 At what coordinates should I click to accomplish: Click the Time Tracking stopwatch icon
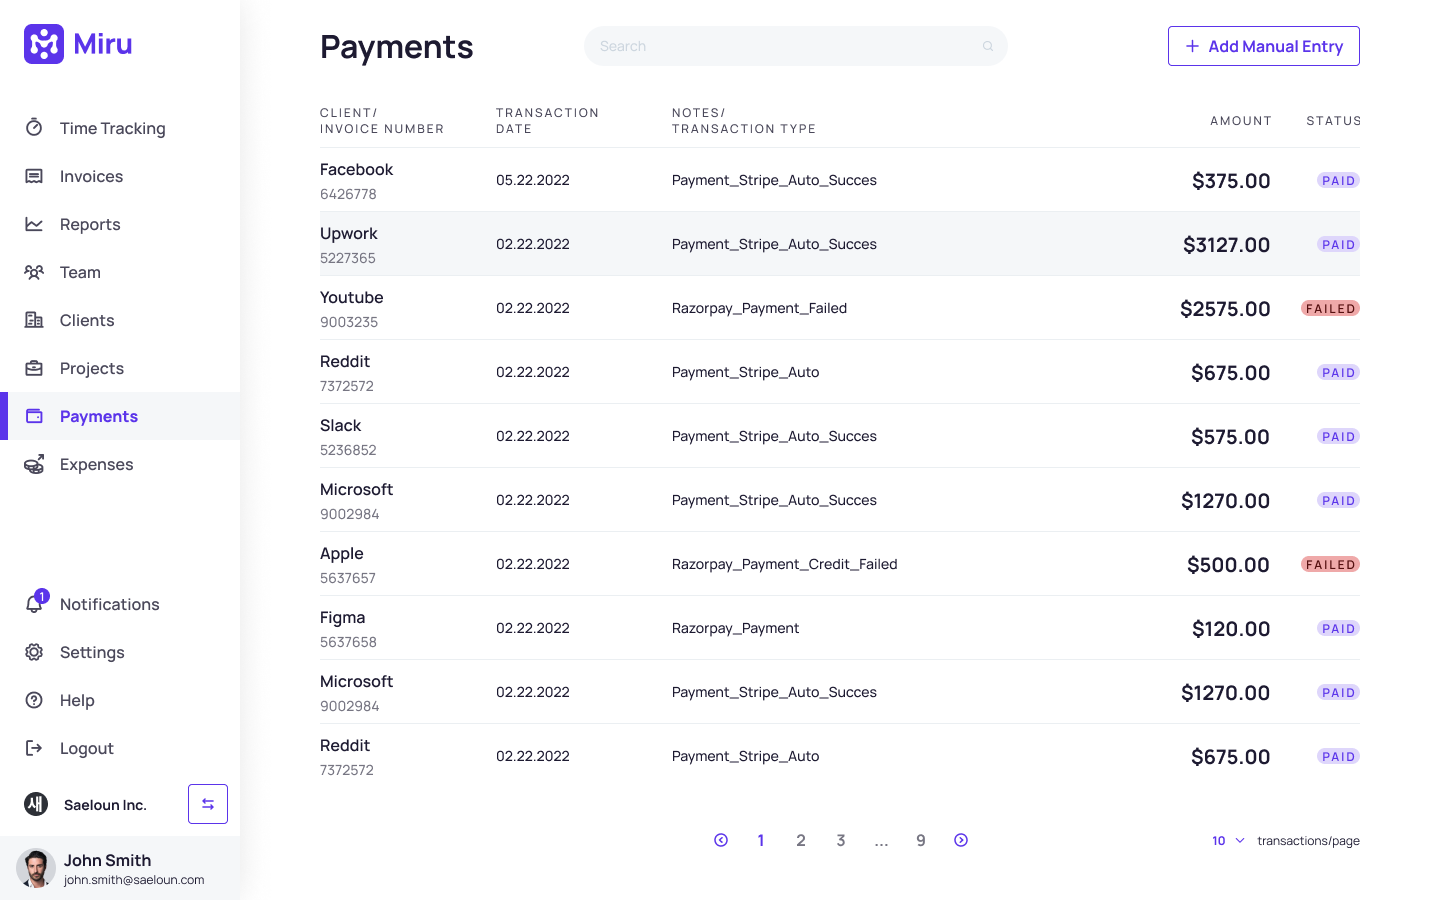[x=34, y=127]
